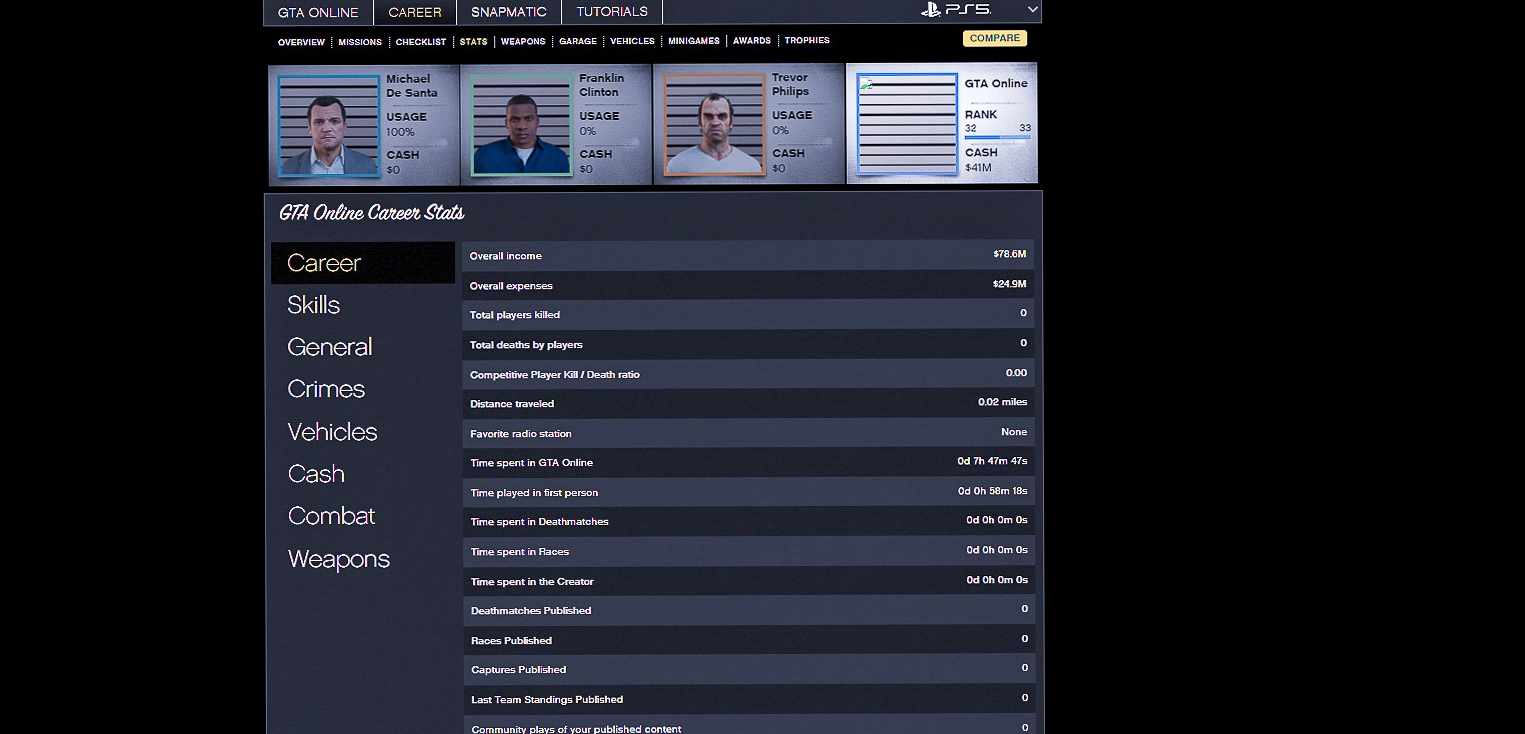Switch to the Snapmatic tab
The image size is (1525, 734).
click(509, 12)
